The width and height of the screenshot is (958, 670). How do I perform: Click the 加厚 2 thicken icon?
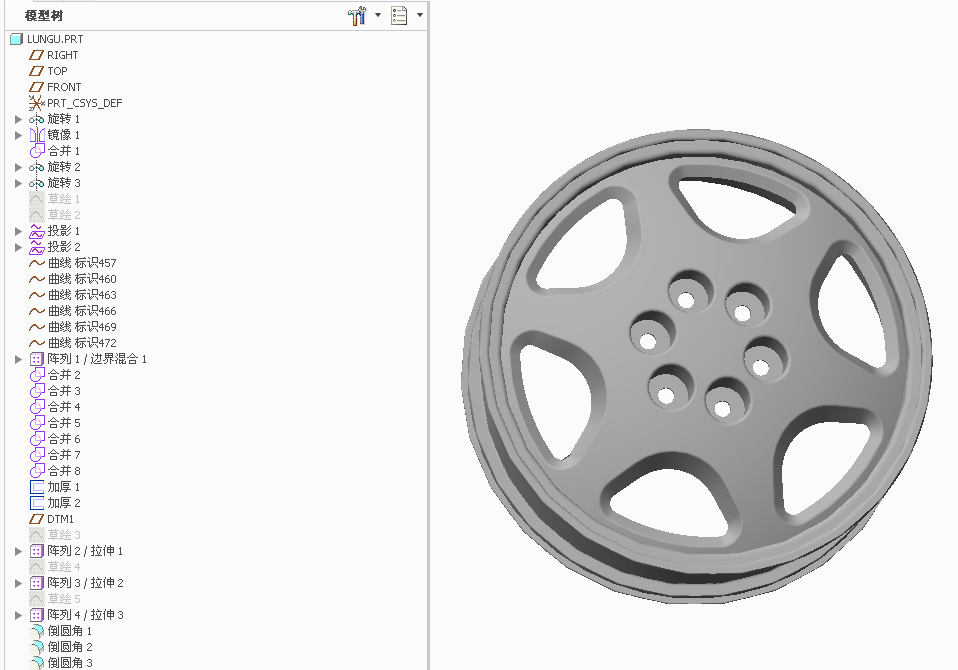click(x=37, y=503)
